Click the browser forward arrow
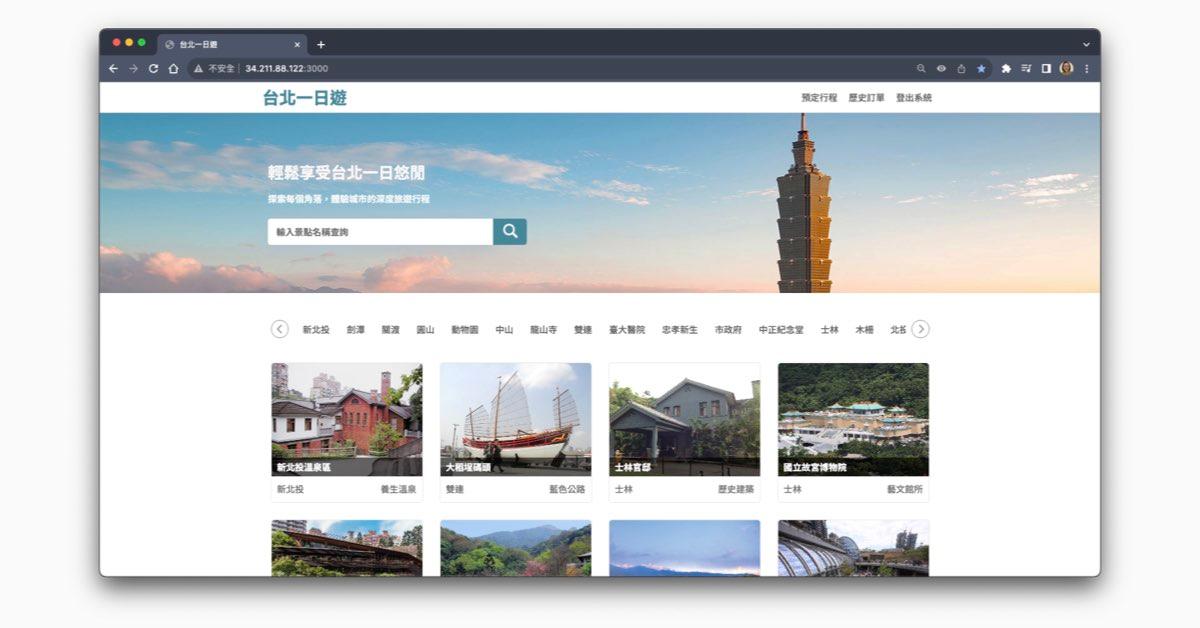The height and width of the screenshot is (628, 1200). (133, 68)
